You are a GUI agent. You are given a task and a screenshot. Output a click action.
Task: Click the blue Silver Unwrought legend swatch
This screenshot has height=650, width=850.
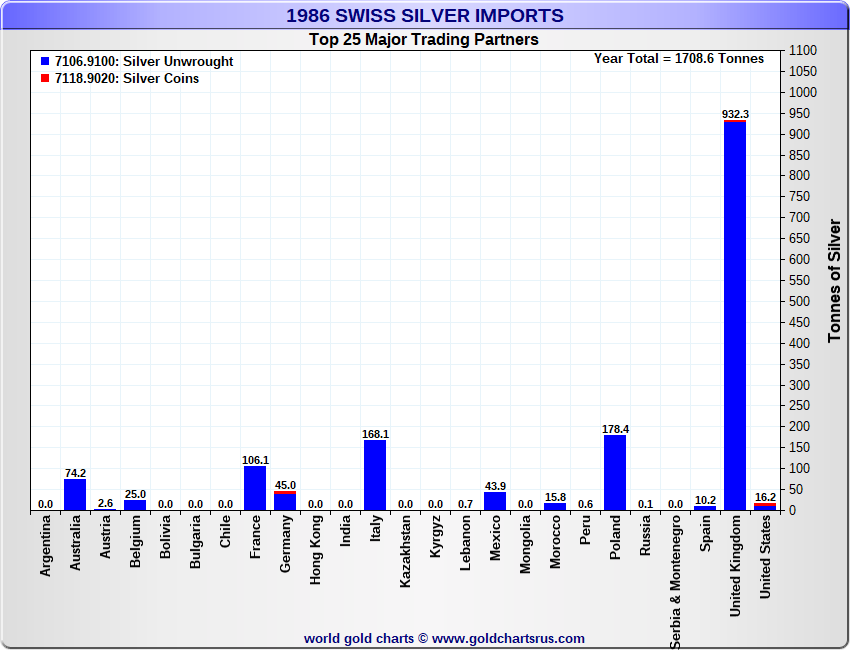click(x=45, y=61)
